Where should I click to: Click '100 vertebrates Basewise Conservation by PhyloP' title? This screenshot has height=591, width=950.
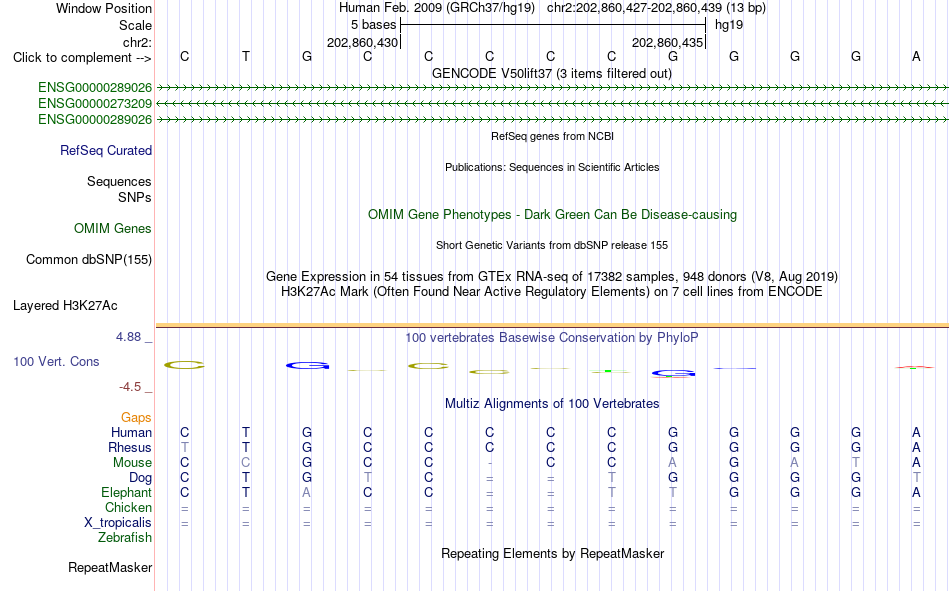point(552,338)
